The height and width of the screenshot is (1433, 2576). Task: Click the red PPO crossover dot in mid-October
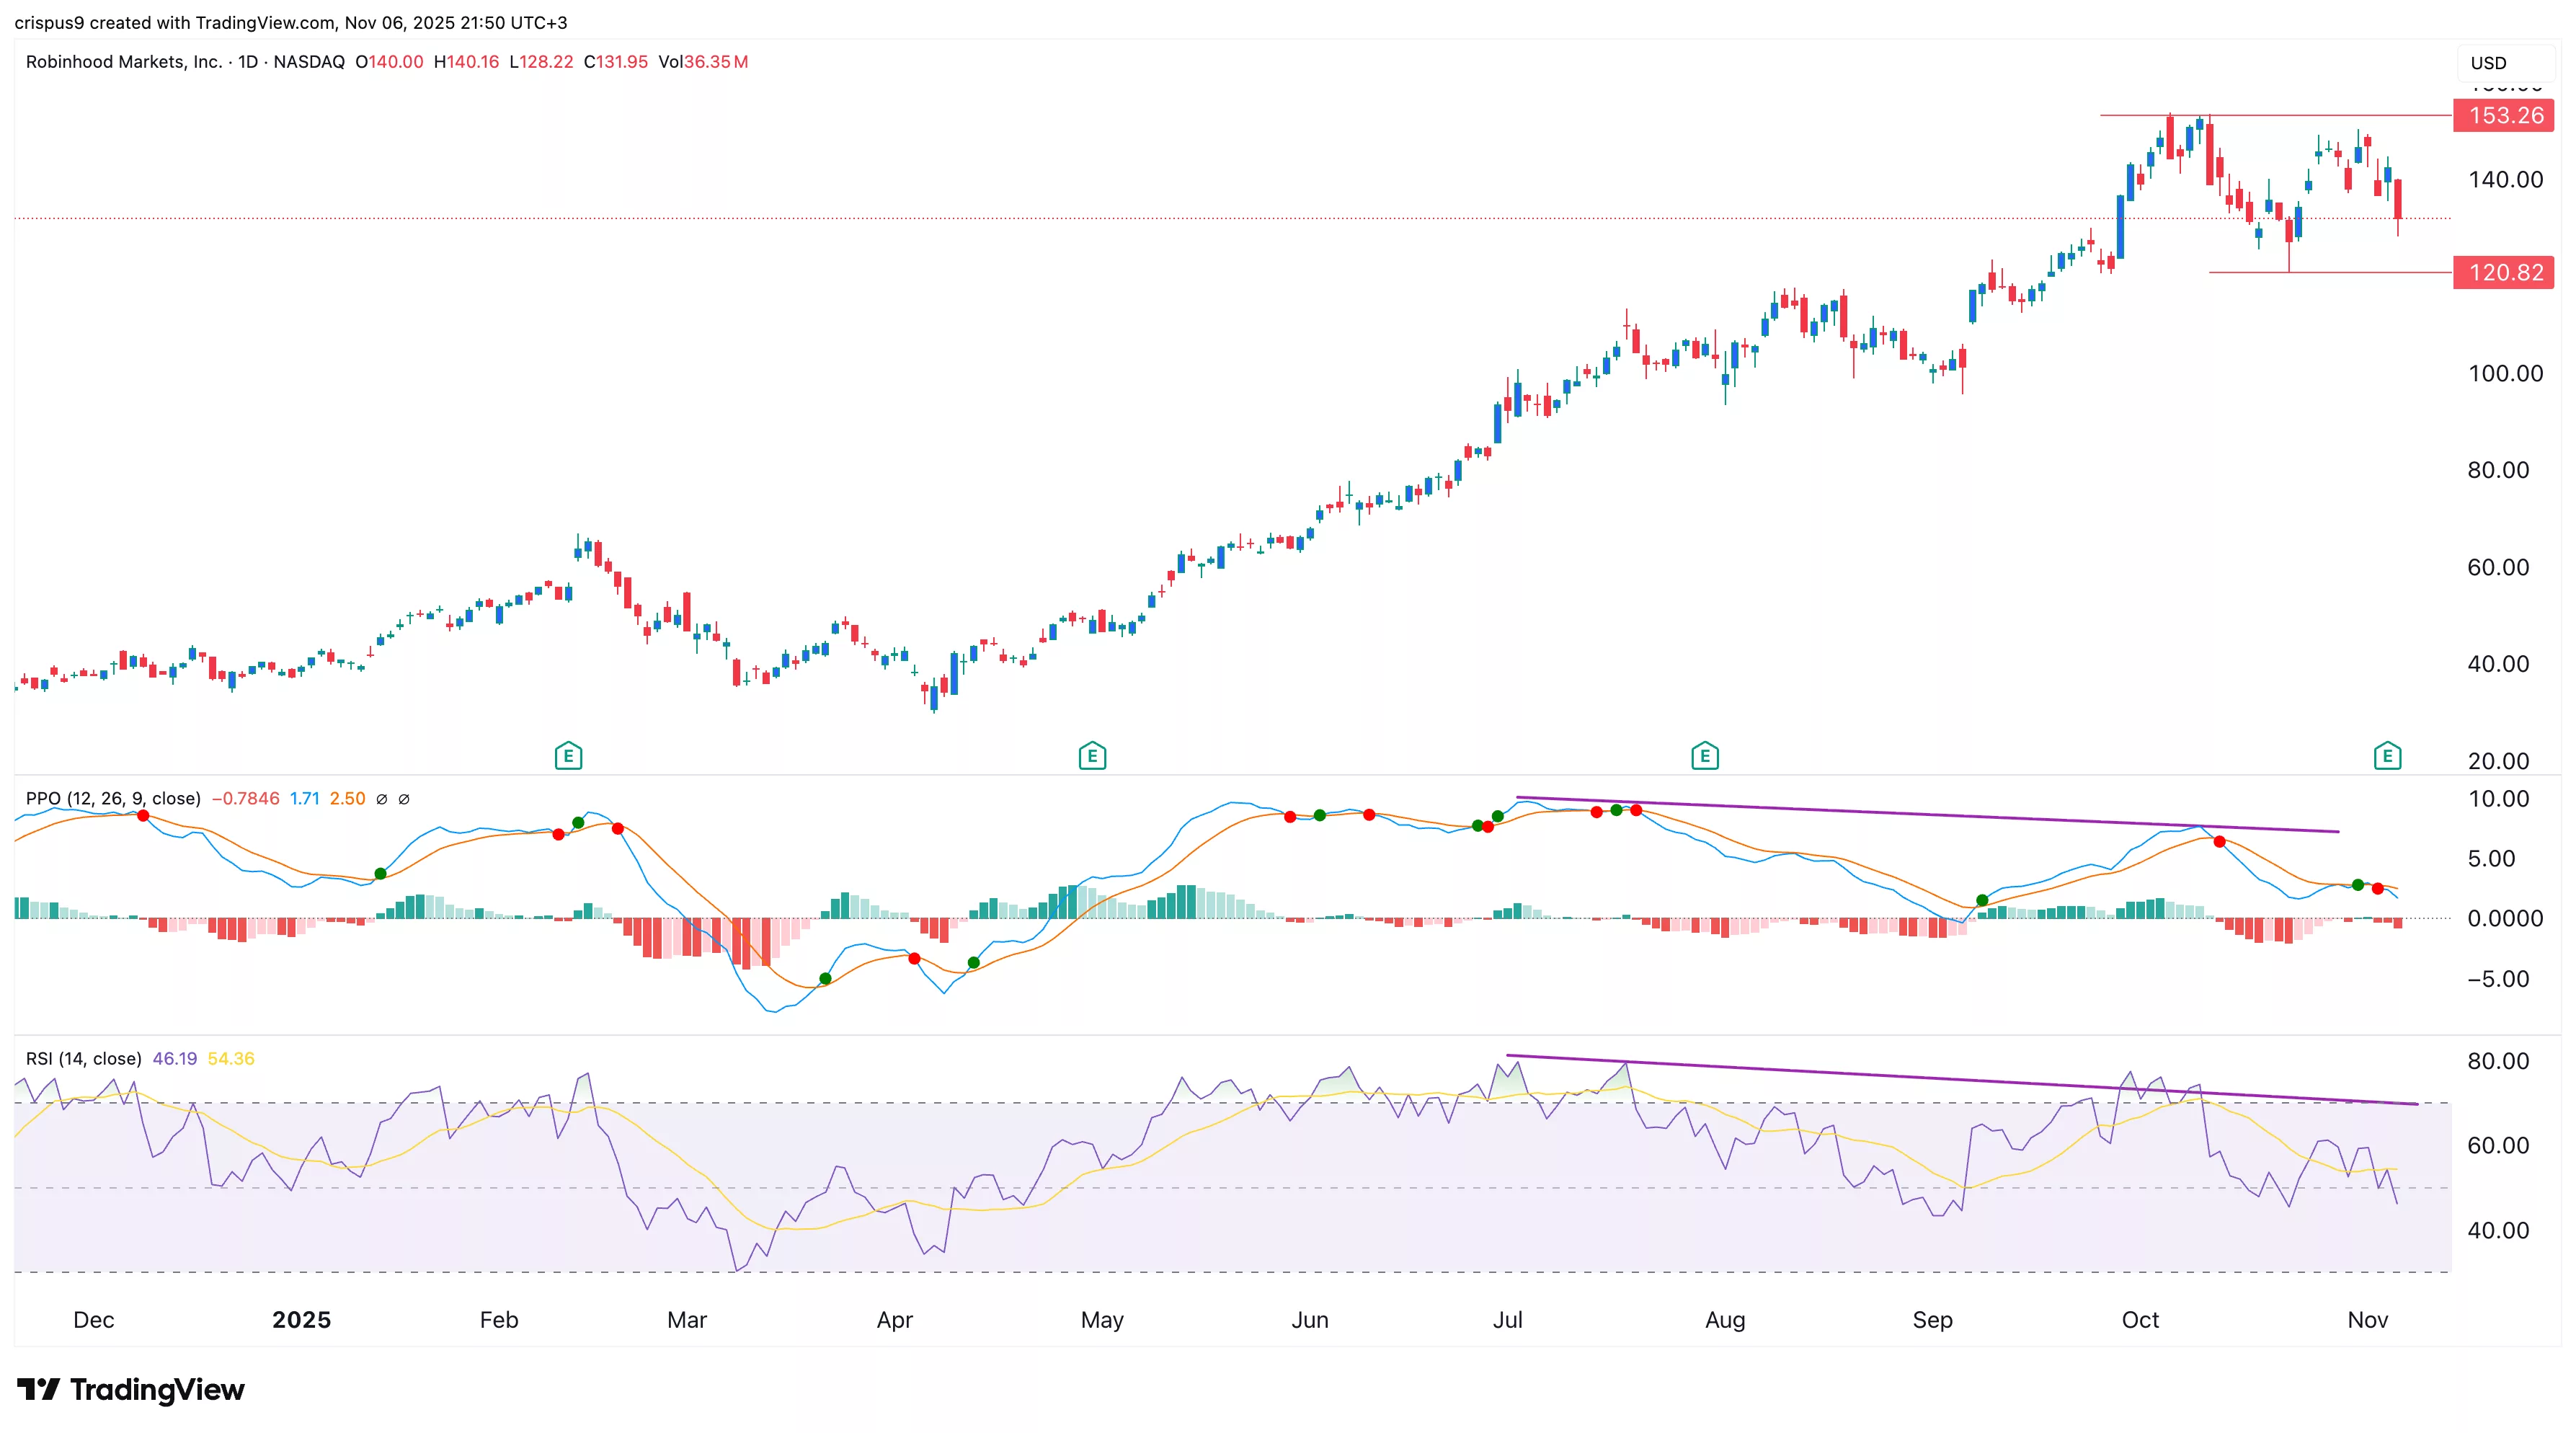[2220, 842]
